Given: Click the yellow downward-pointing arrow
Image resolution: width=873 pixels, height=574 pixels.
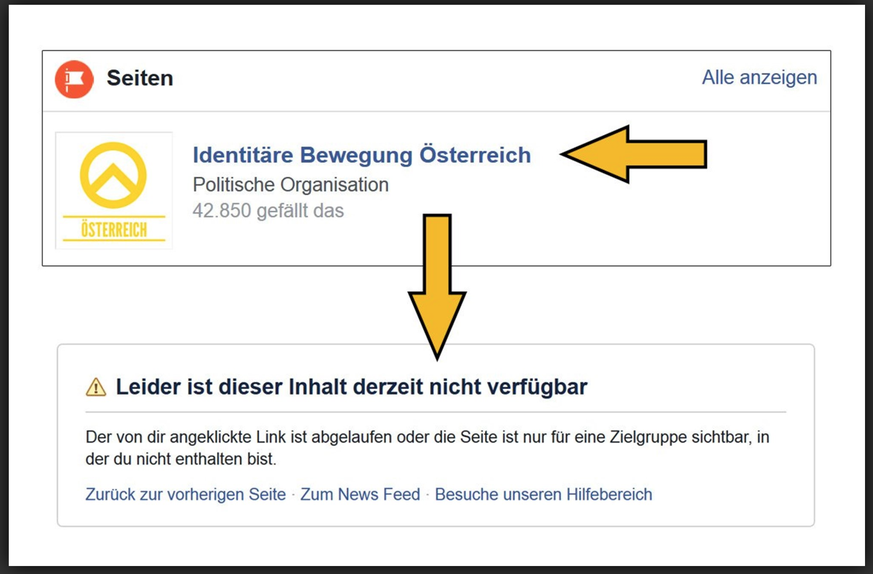Looking at the screenshot, I should (x=437, y=285).
